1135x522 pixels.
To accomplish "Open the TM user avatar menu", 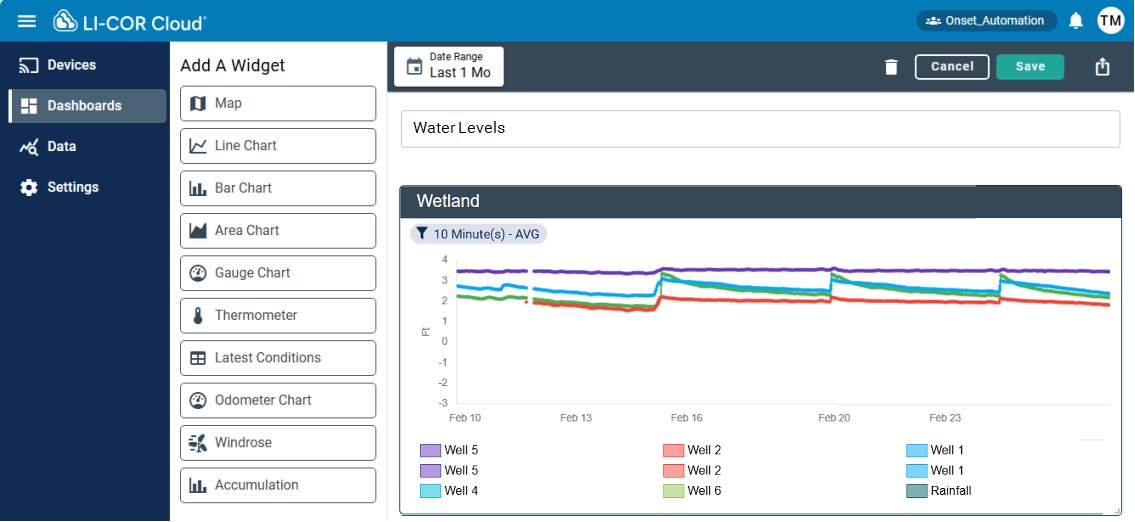I will click(x=1110, y=21).
